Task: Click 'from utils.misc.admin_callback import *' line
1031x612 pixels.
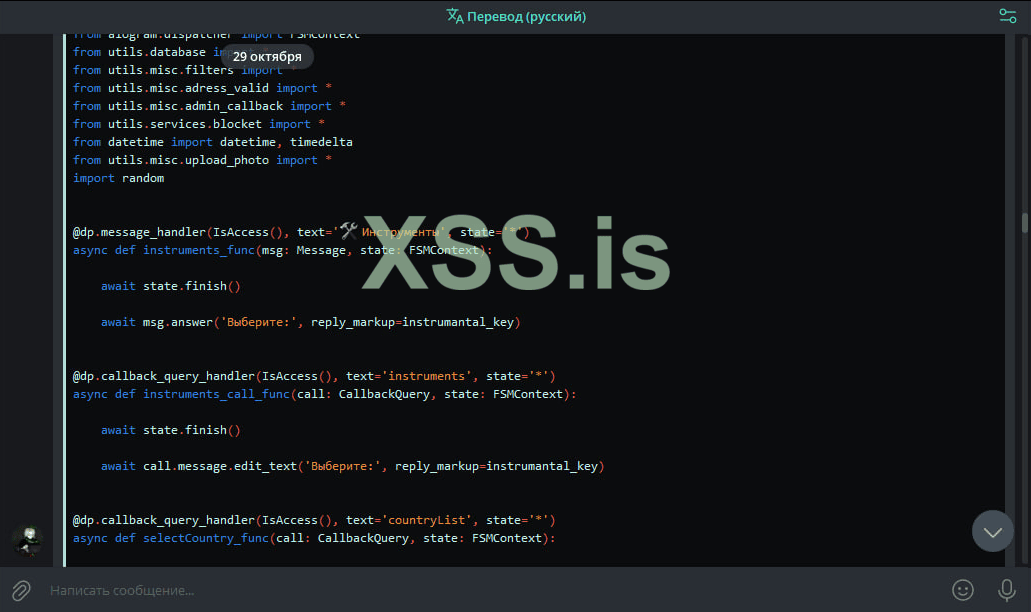Action: (x=209, y=106)
